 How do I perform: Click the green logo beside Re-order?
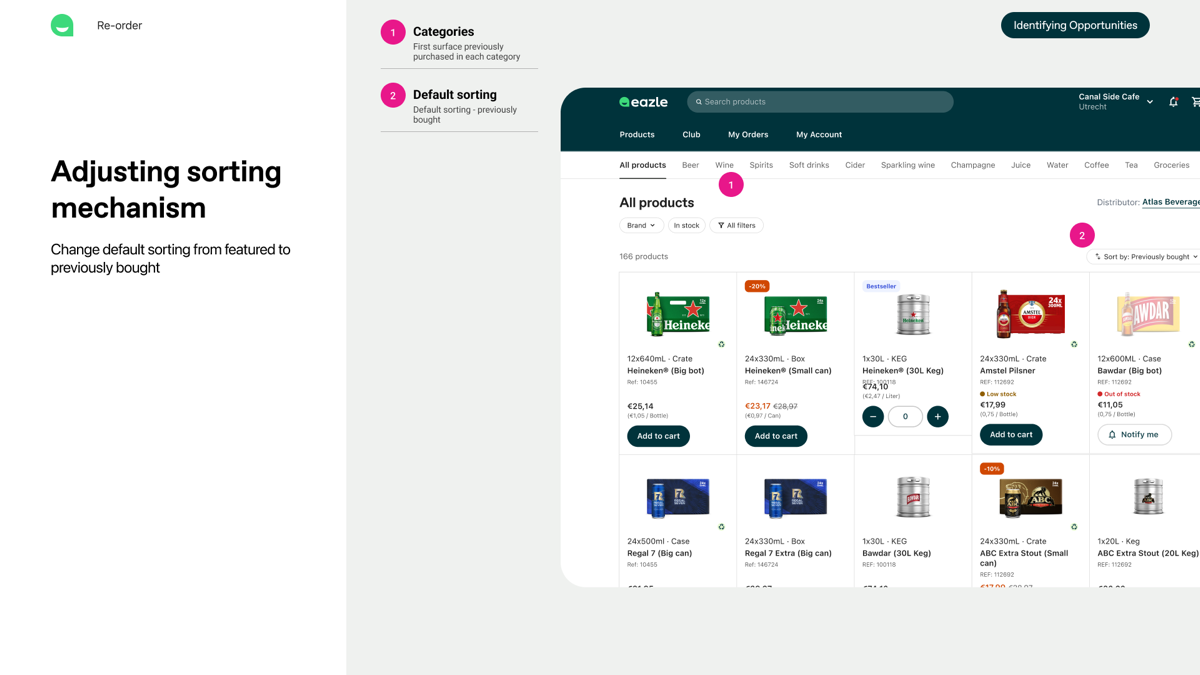(62, 25)
